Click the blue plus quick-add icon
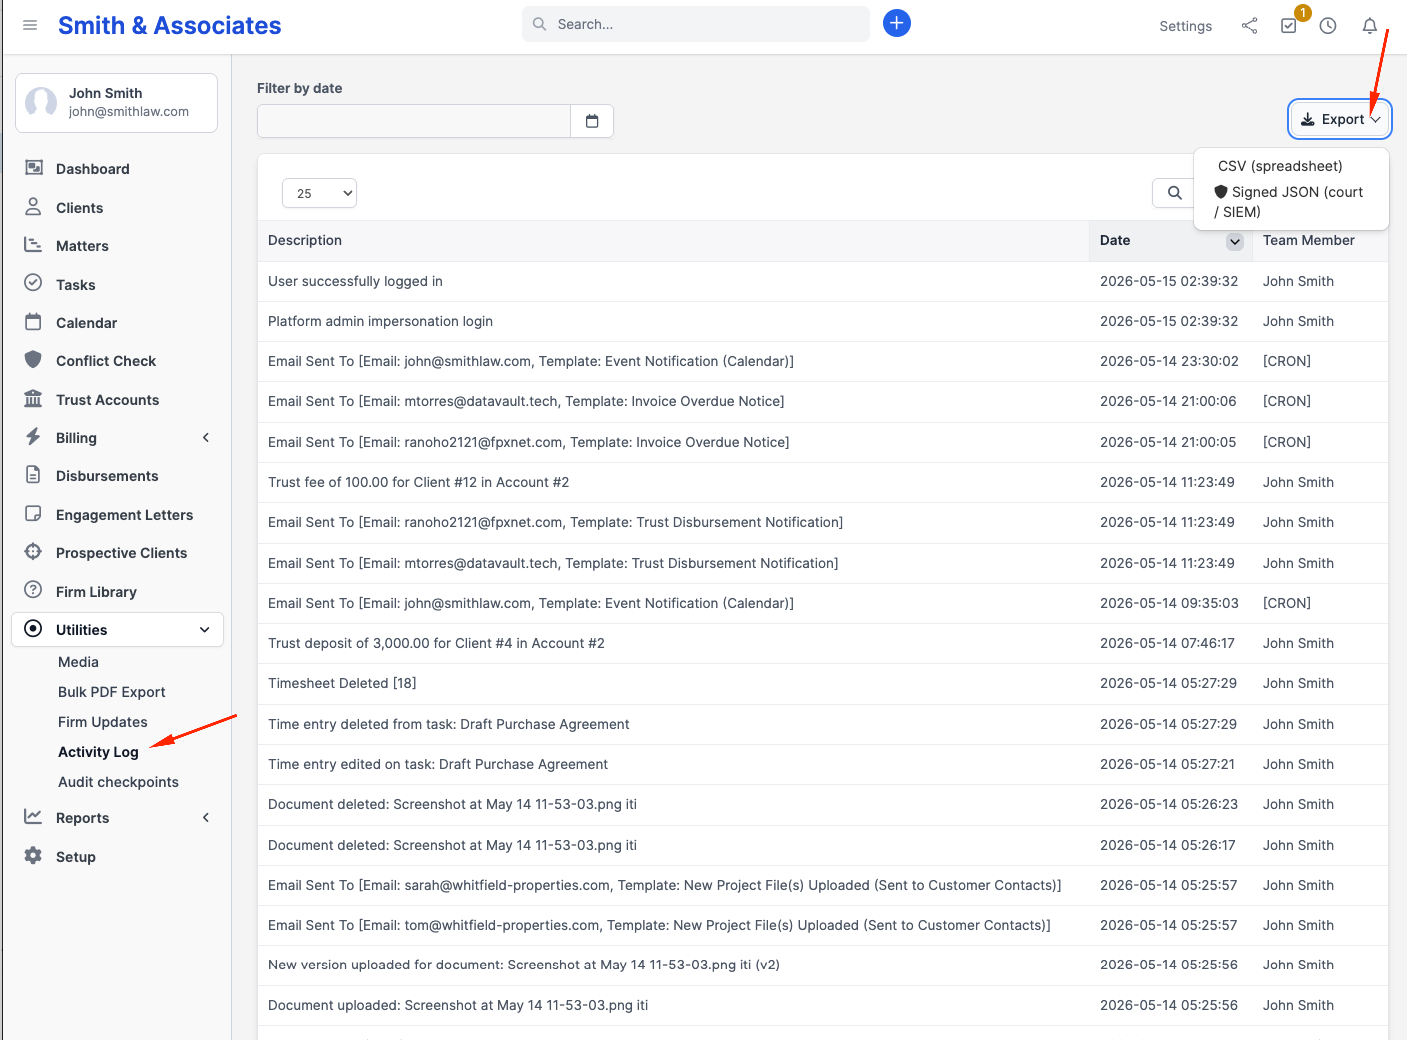This screenshot has width=1407, height=1040. pyautogui.click(x=897, y=23)
